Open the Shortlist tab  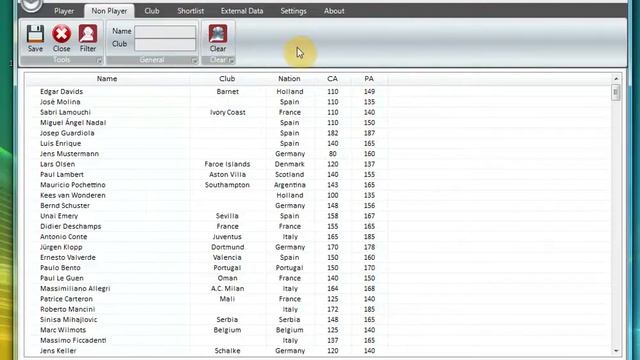click(191, 11)
